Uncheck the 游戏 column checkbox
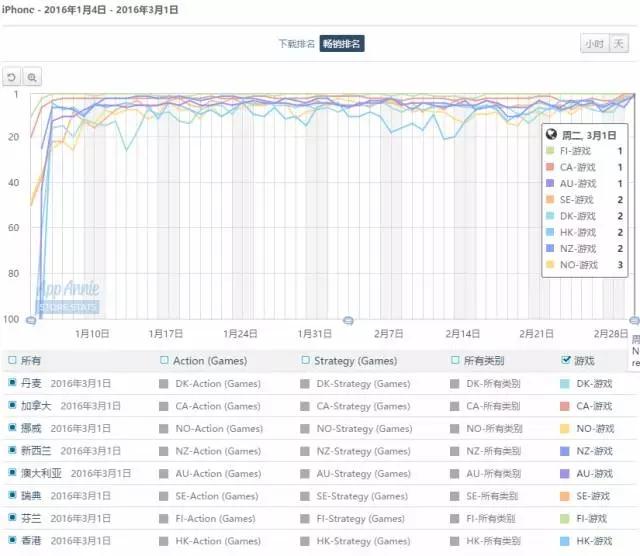This screenshot has width=640, height=556. tap(566, 360)
